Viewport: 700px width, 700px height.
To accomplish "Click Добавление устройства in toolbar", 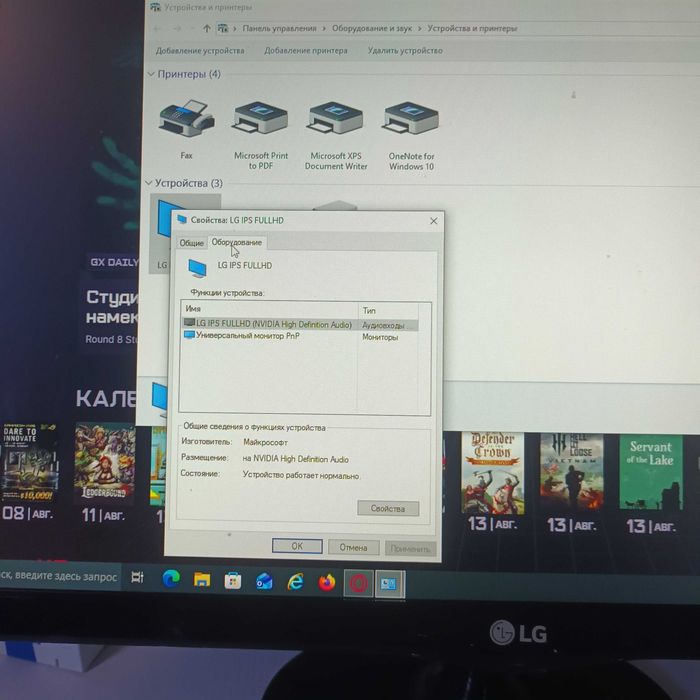I will pos(200,50).
